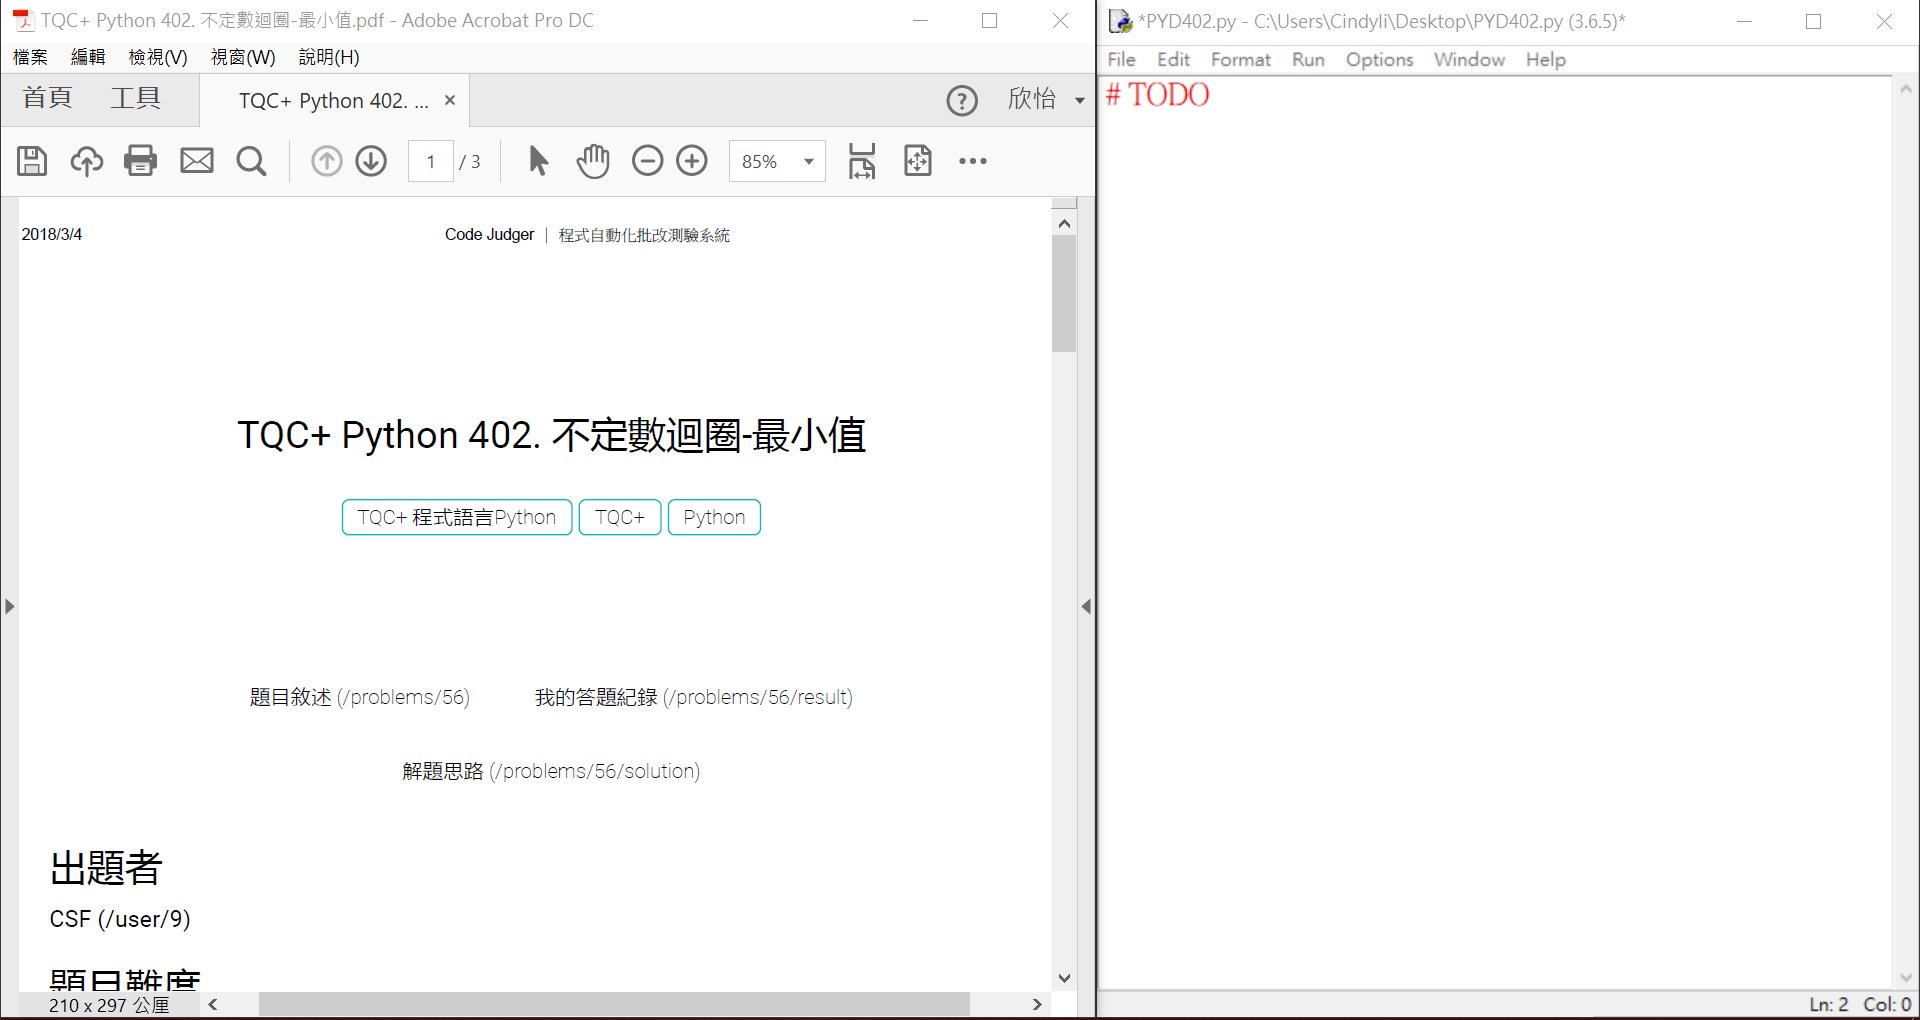The image size is (1920, 1020).
Task: Click the cloud upload icon
Action: click(x=86, y=161)
